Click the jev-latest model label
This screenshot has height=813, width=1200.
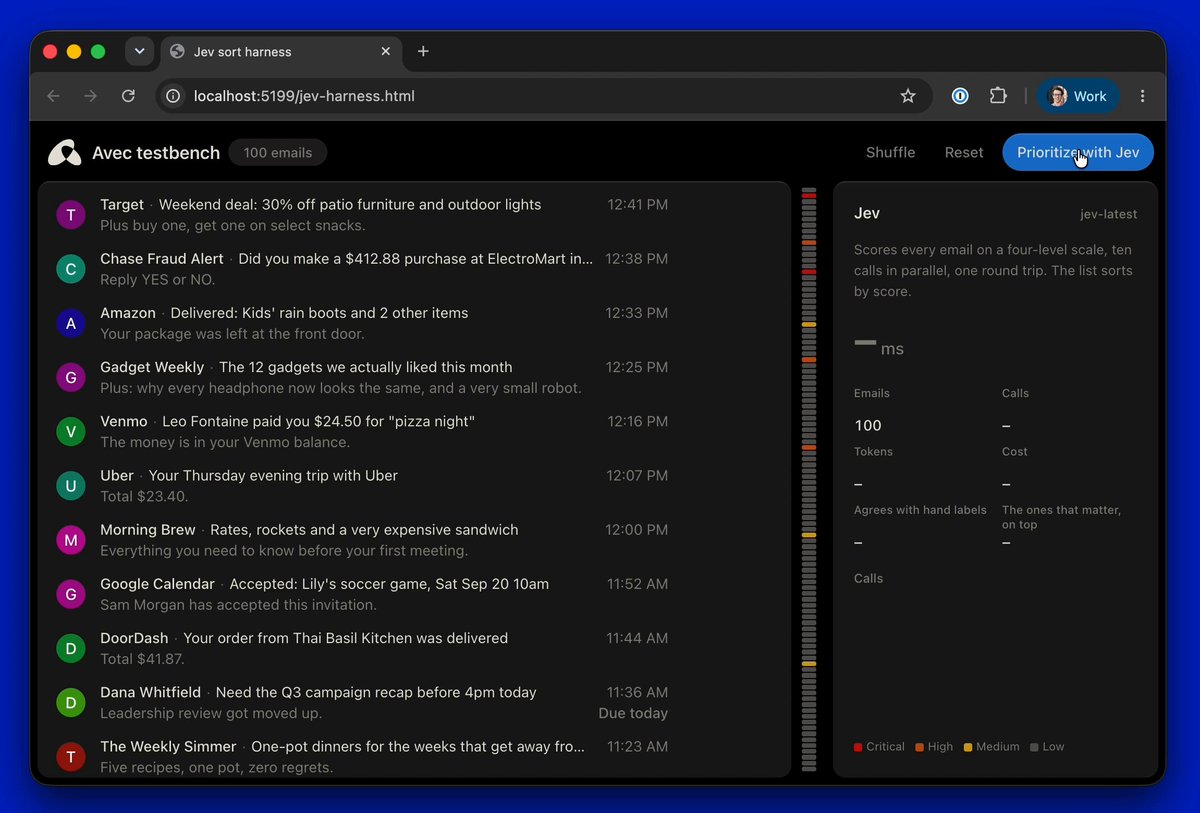tap(1109, 214)
